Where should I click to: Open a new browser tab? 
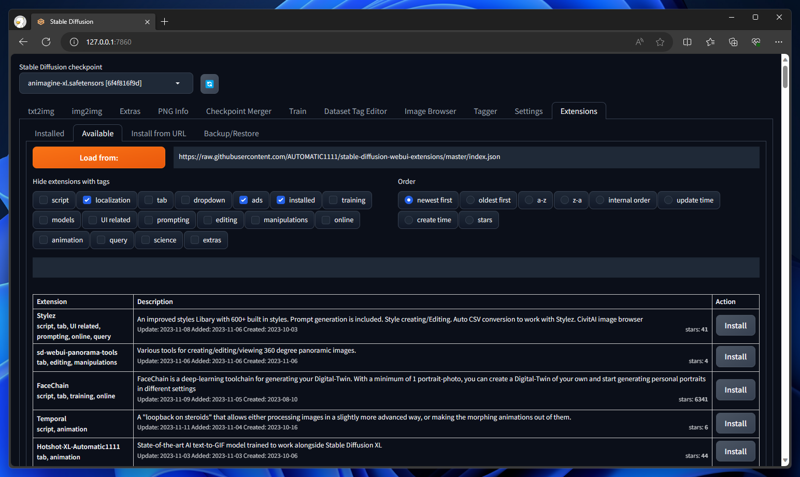[164, 21]
